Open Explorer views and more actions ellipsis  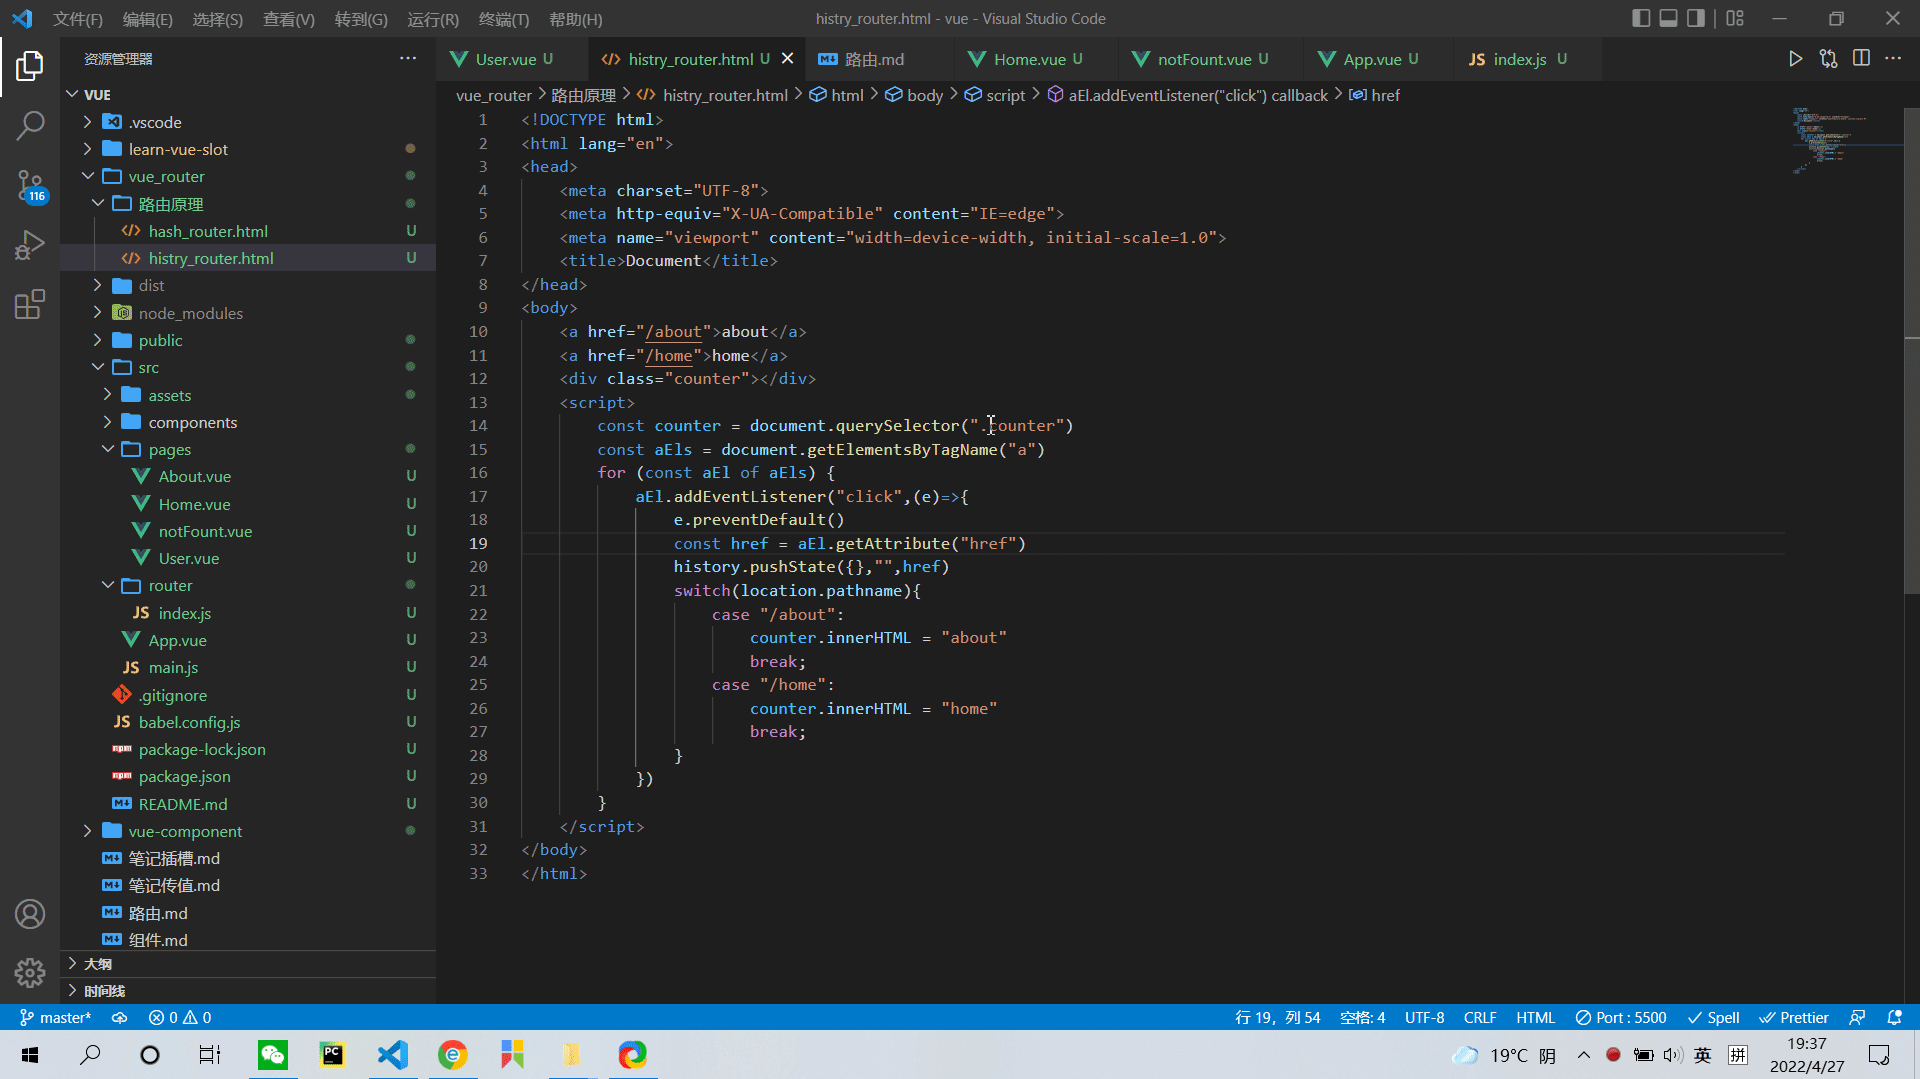click(x=408, y=58)
